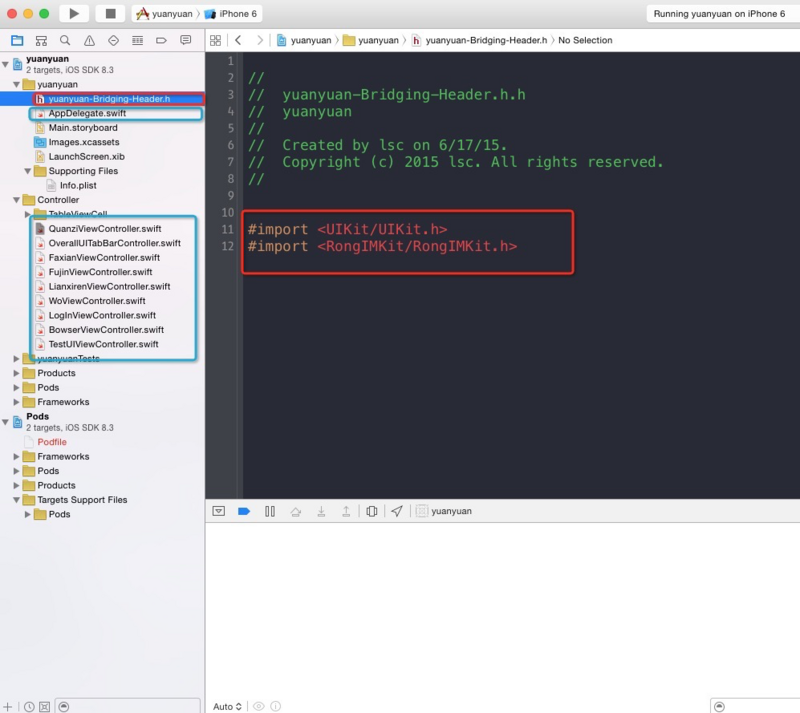This screenshot has width=800, height=713.
Task: Step into in debug bar
Action: tap(321, 511)
